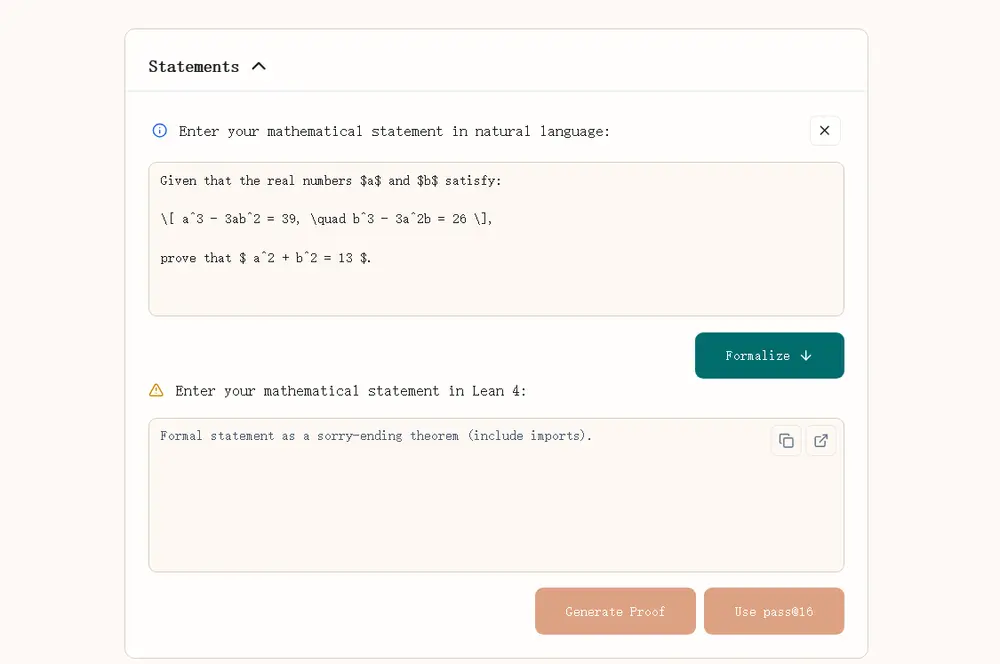Click empty area below text in natural language box

496,292
